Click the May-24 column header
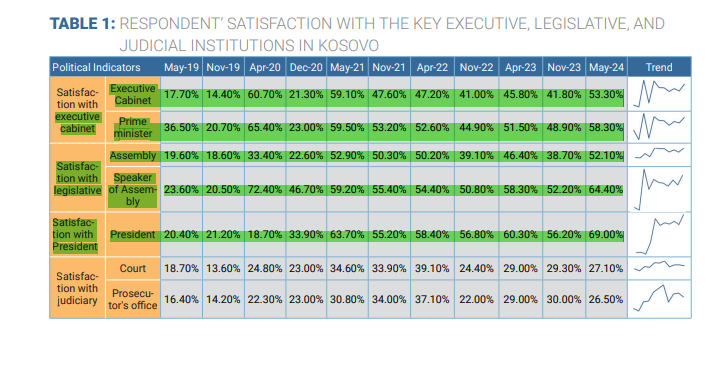Image resolution: width=724 pixels, height=378 pixels. pos(606,67)
